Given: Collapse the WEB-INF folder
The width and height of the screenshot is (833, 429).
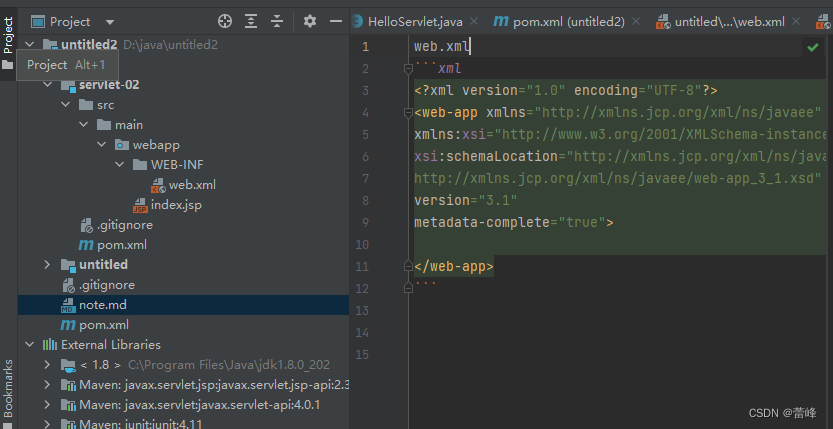Looking at the screenshot, I should pyautogui.click(x=120, y=165).
